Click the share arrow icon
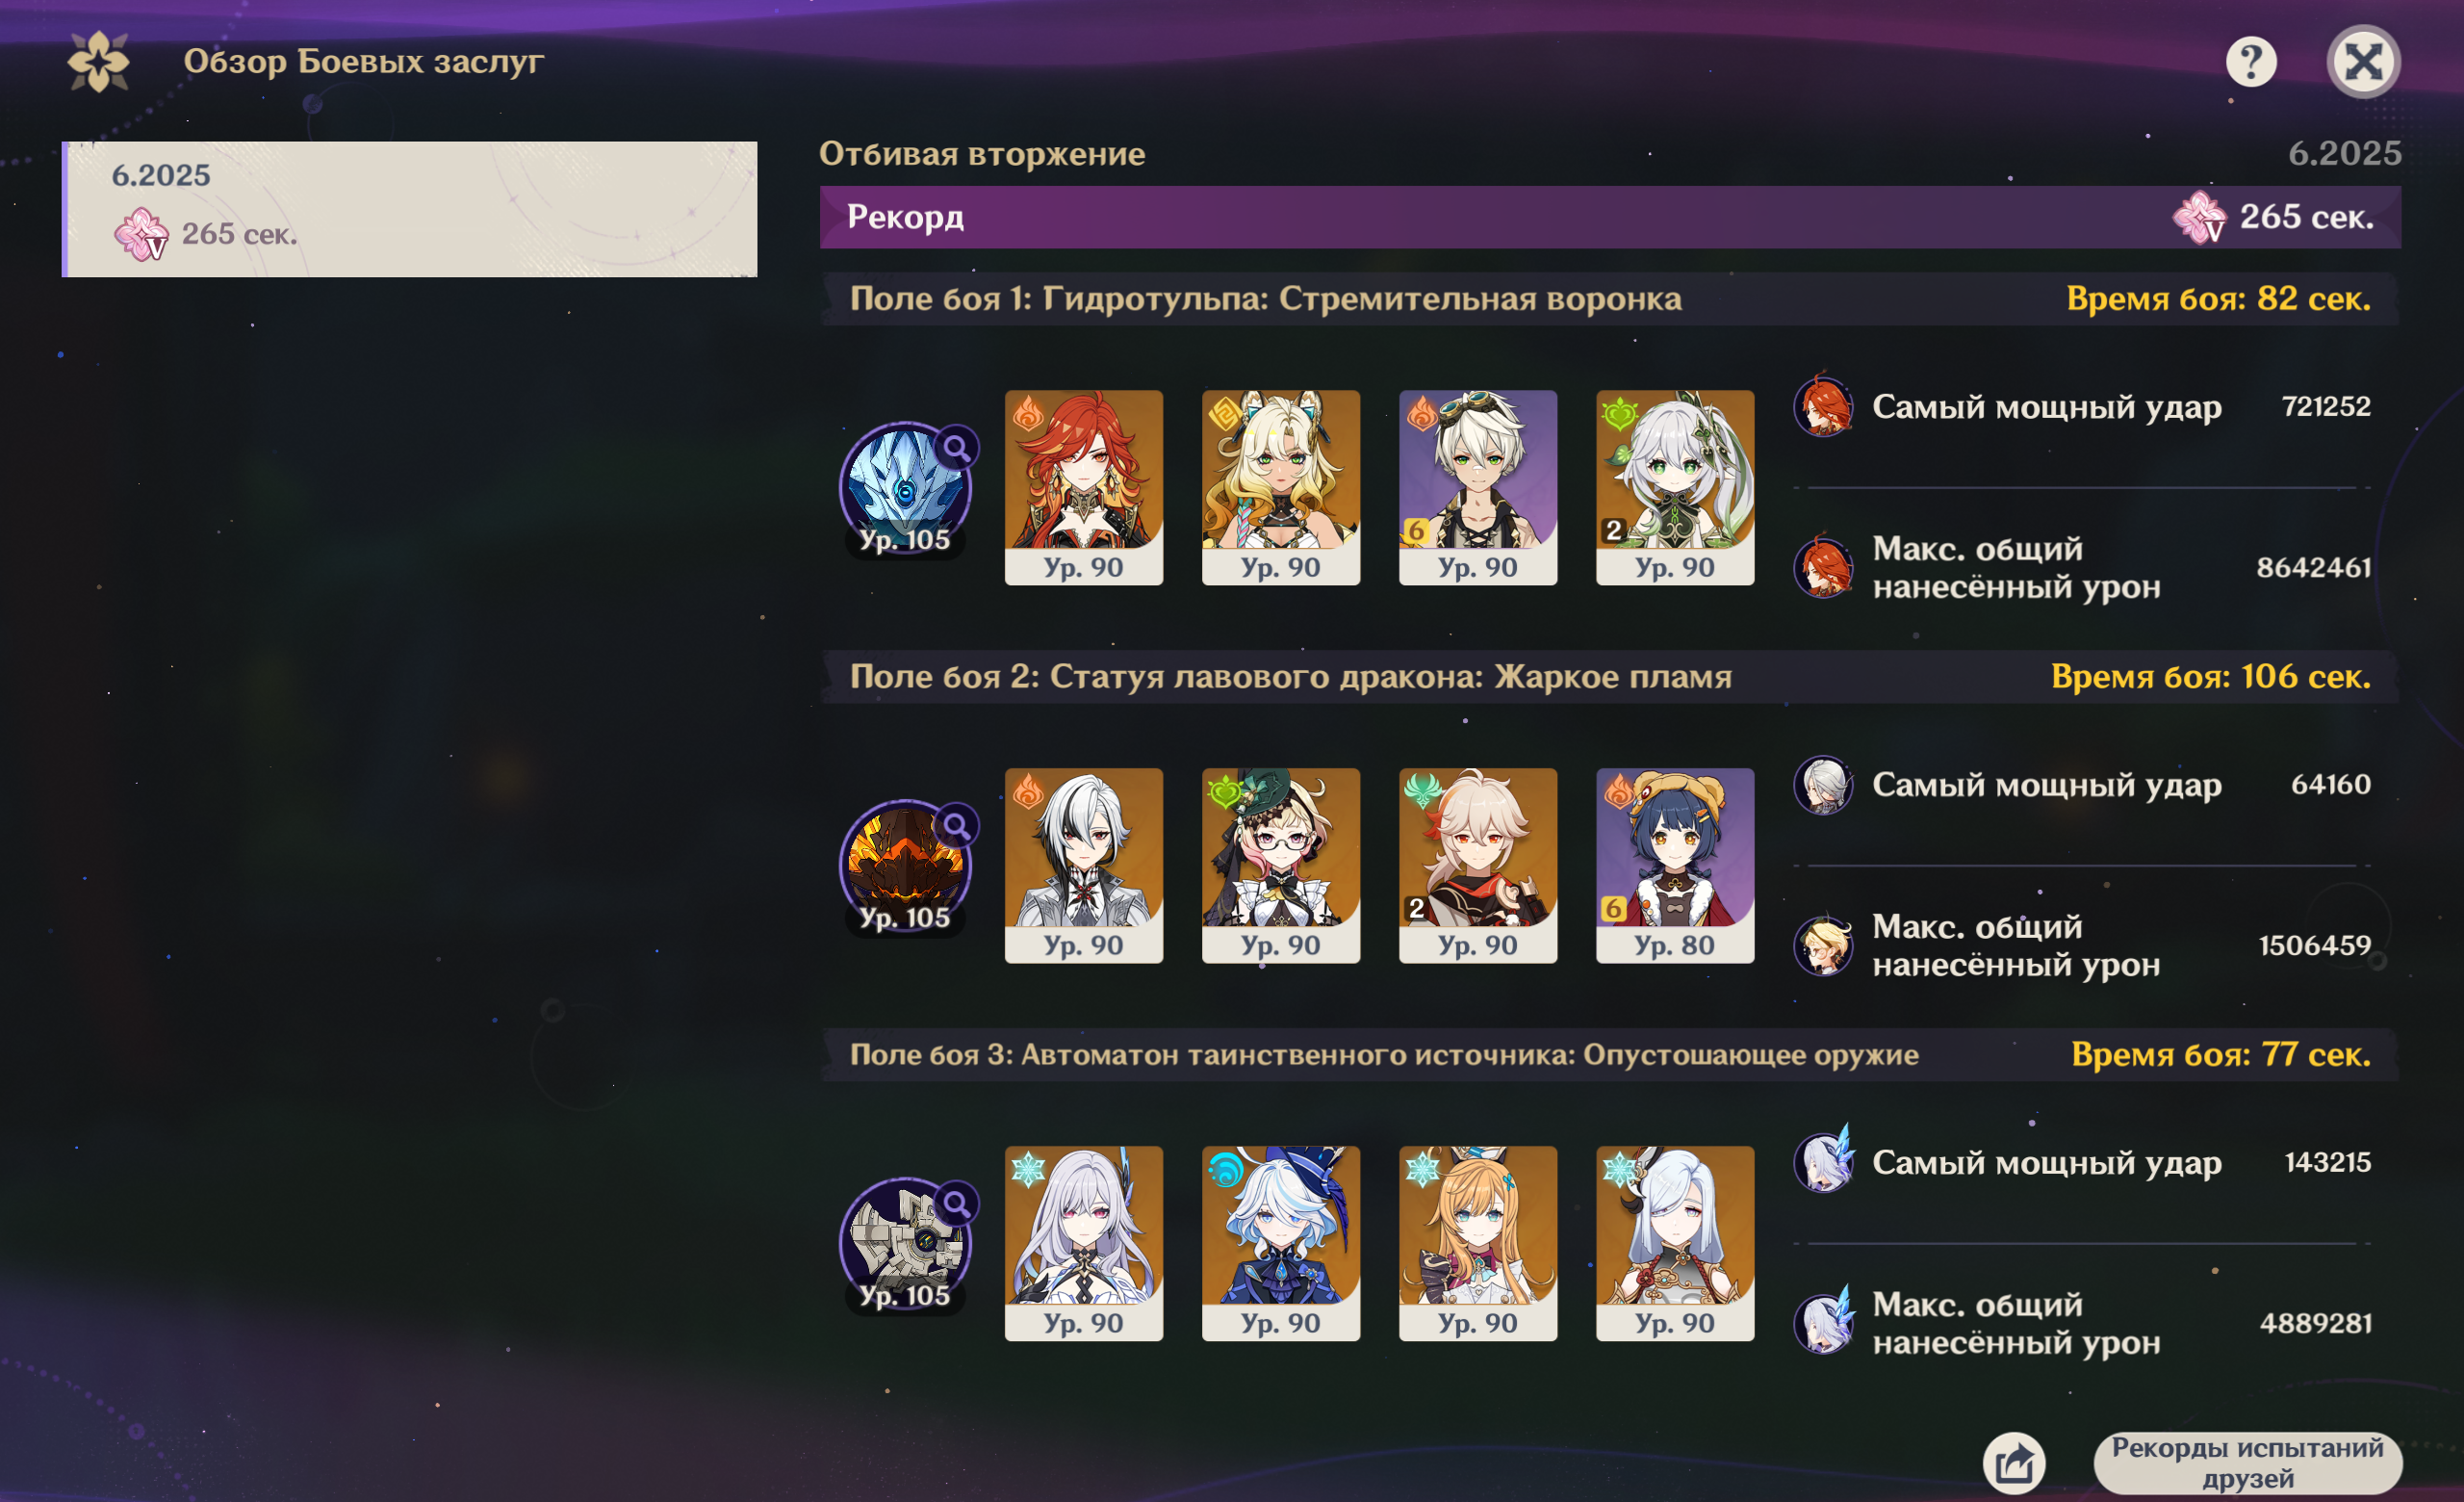The height and width of the screenshot is (1502, 2464). [x=2014, y=1462]
